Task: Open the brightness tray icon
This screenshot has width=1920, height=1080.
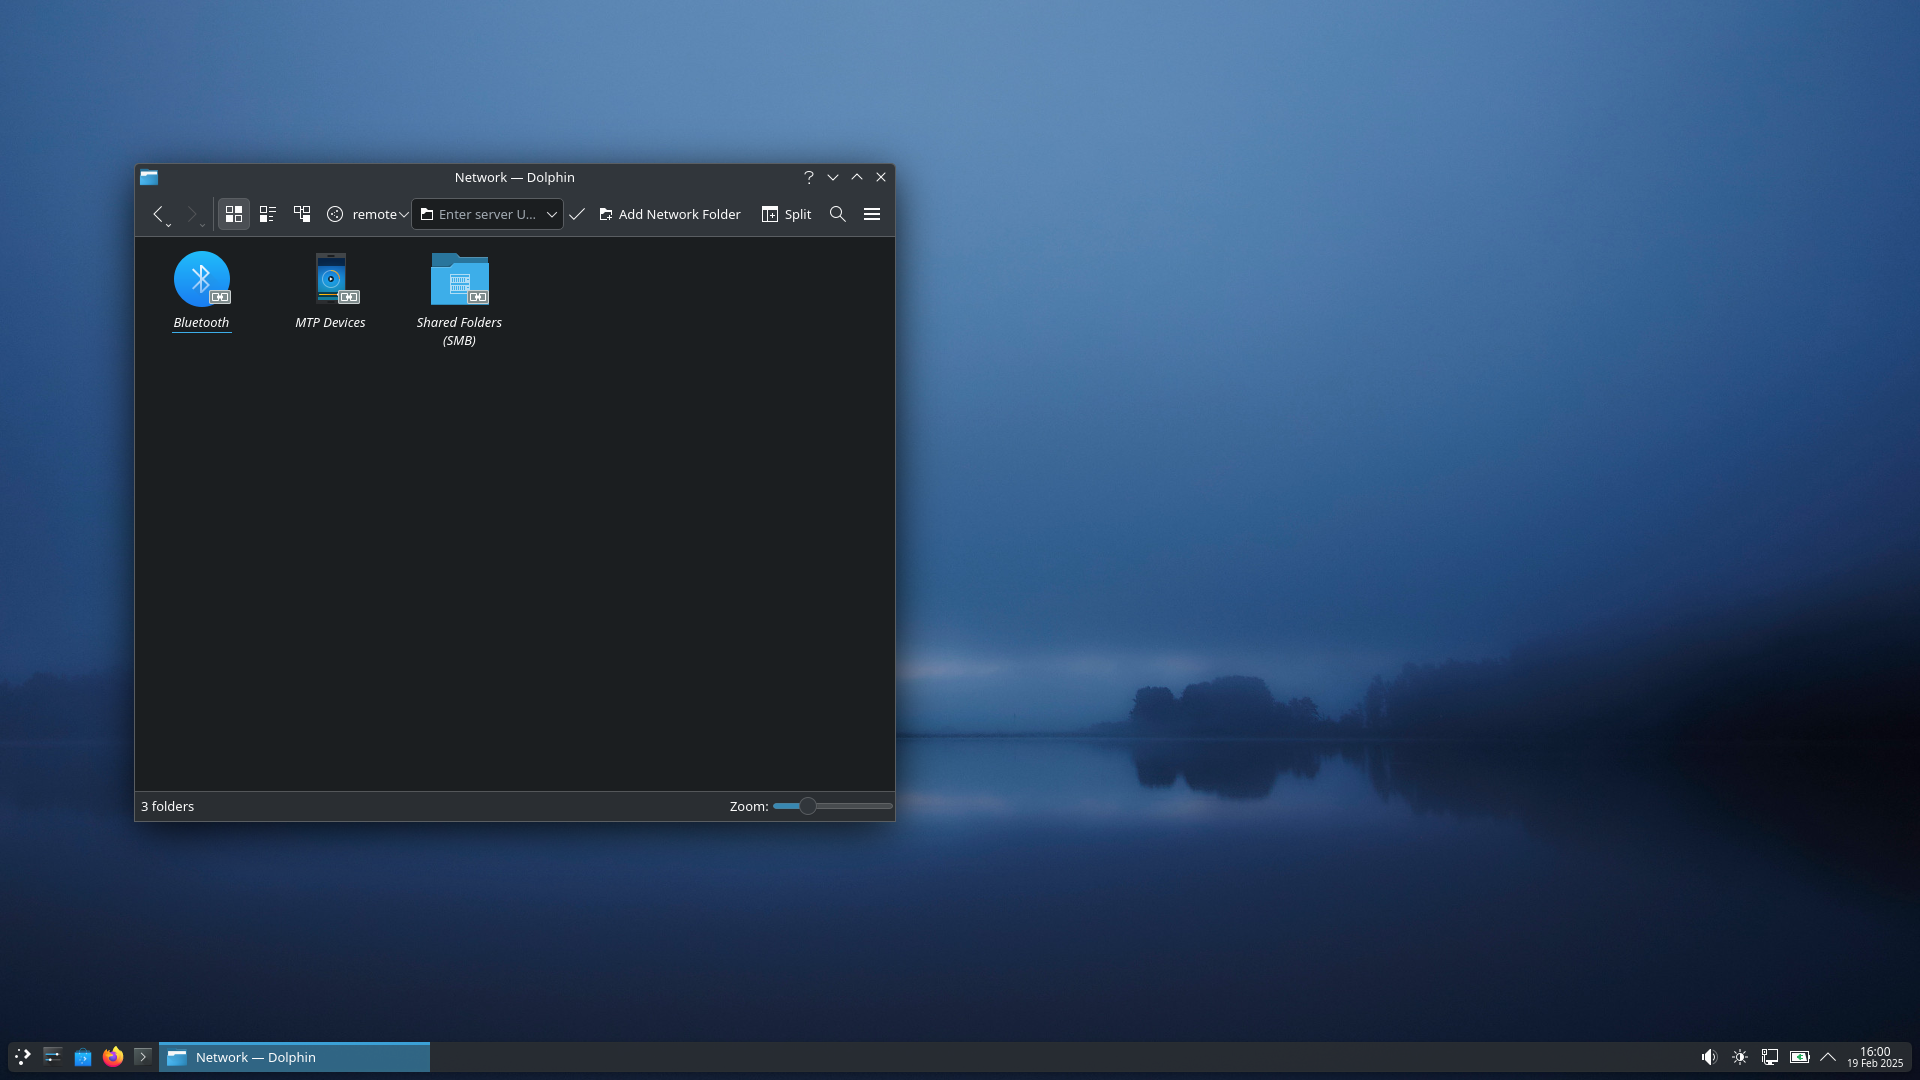Action: click(x=1740, y=1057)
